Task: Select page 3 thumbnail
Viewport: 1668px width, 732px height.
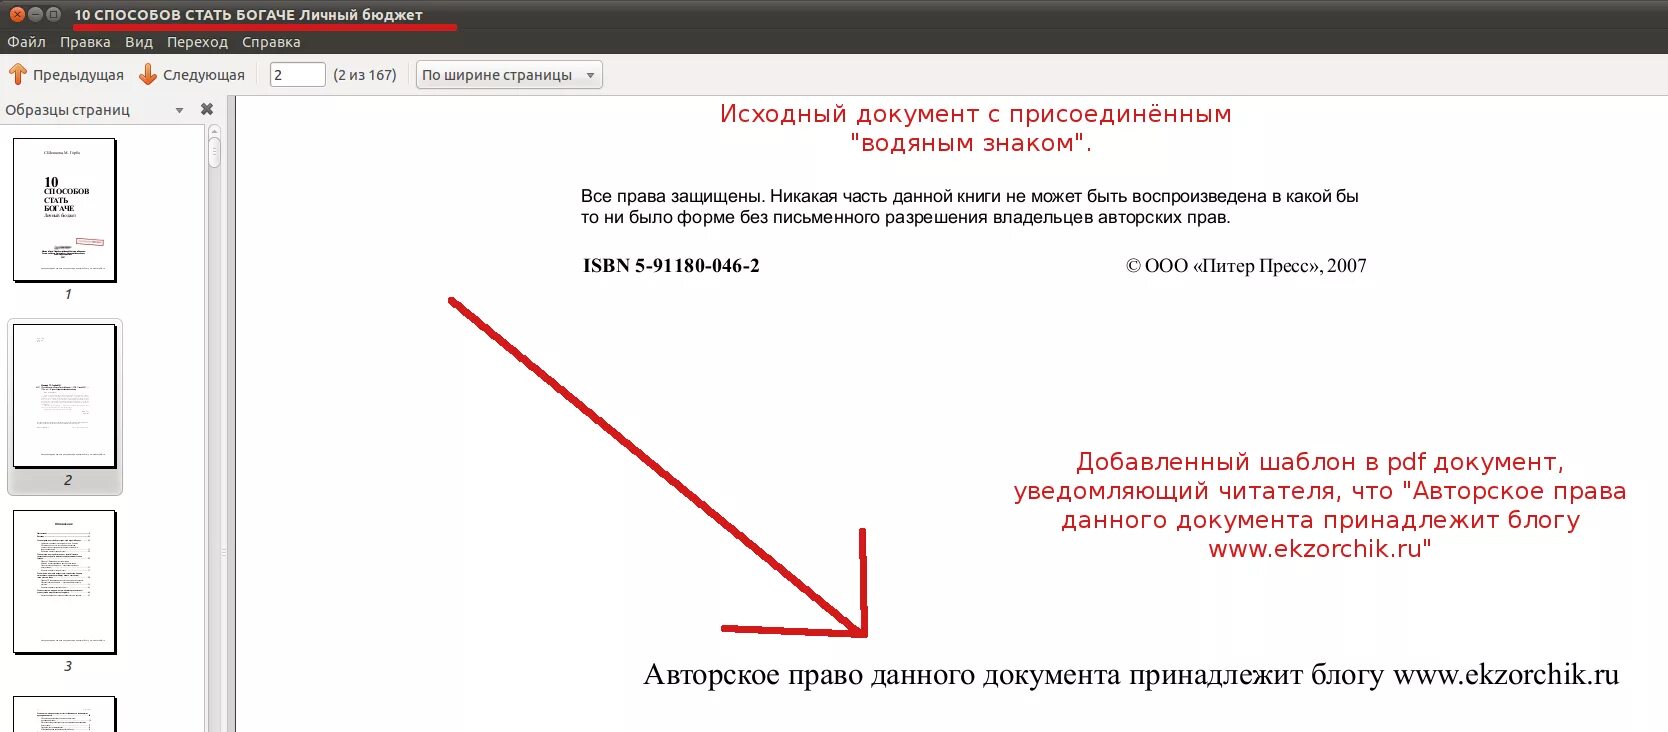Action: (65, 582)
